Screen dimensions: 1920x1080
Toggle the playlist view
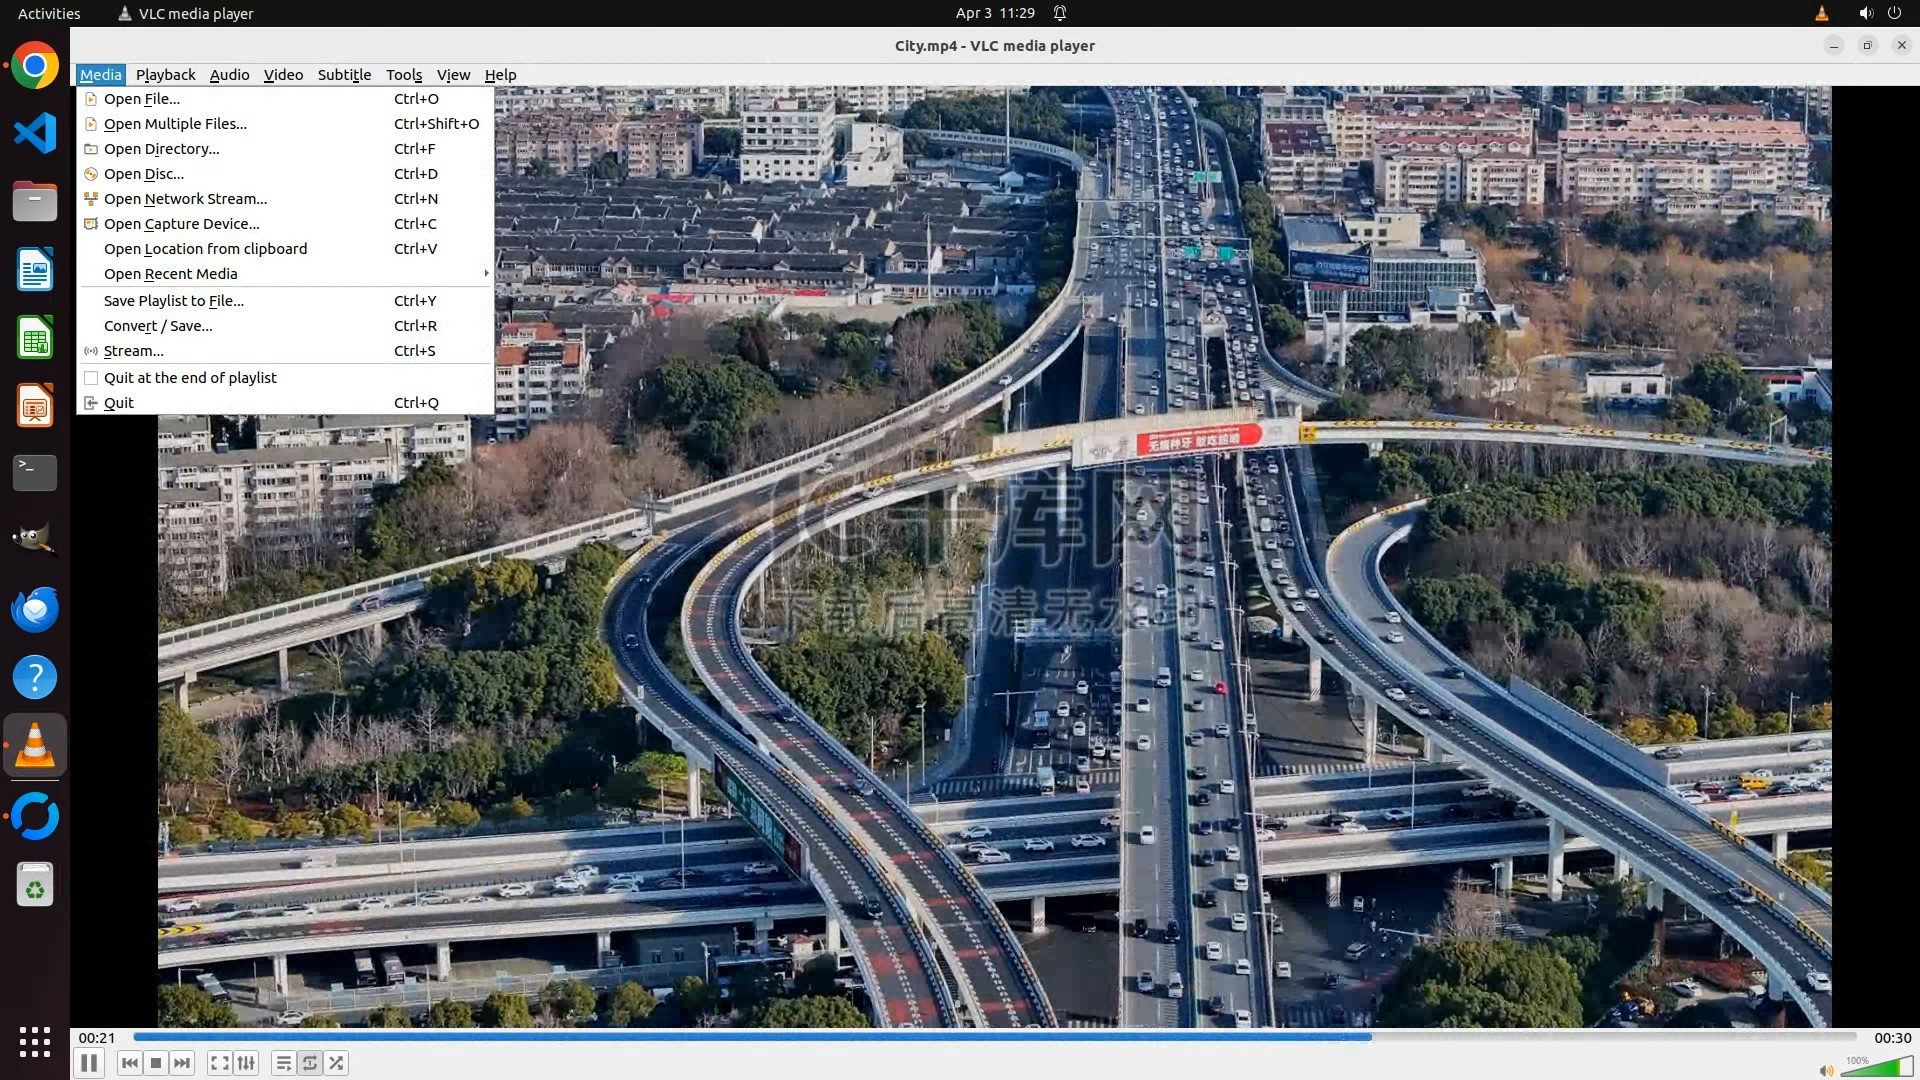coord(284,1063)
